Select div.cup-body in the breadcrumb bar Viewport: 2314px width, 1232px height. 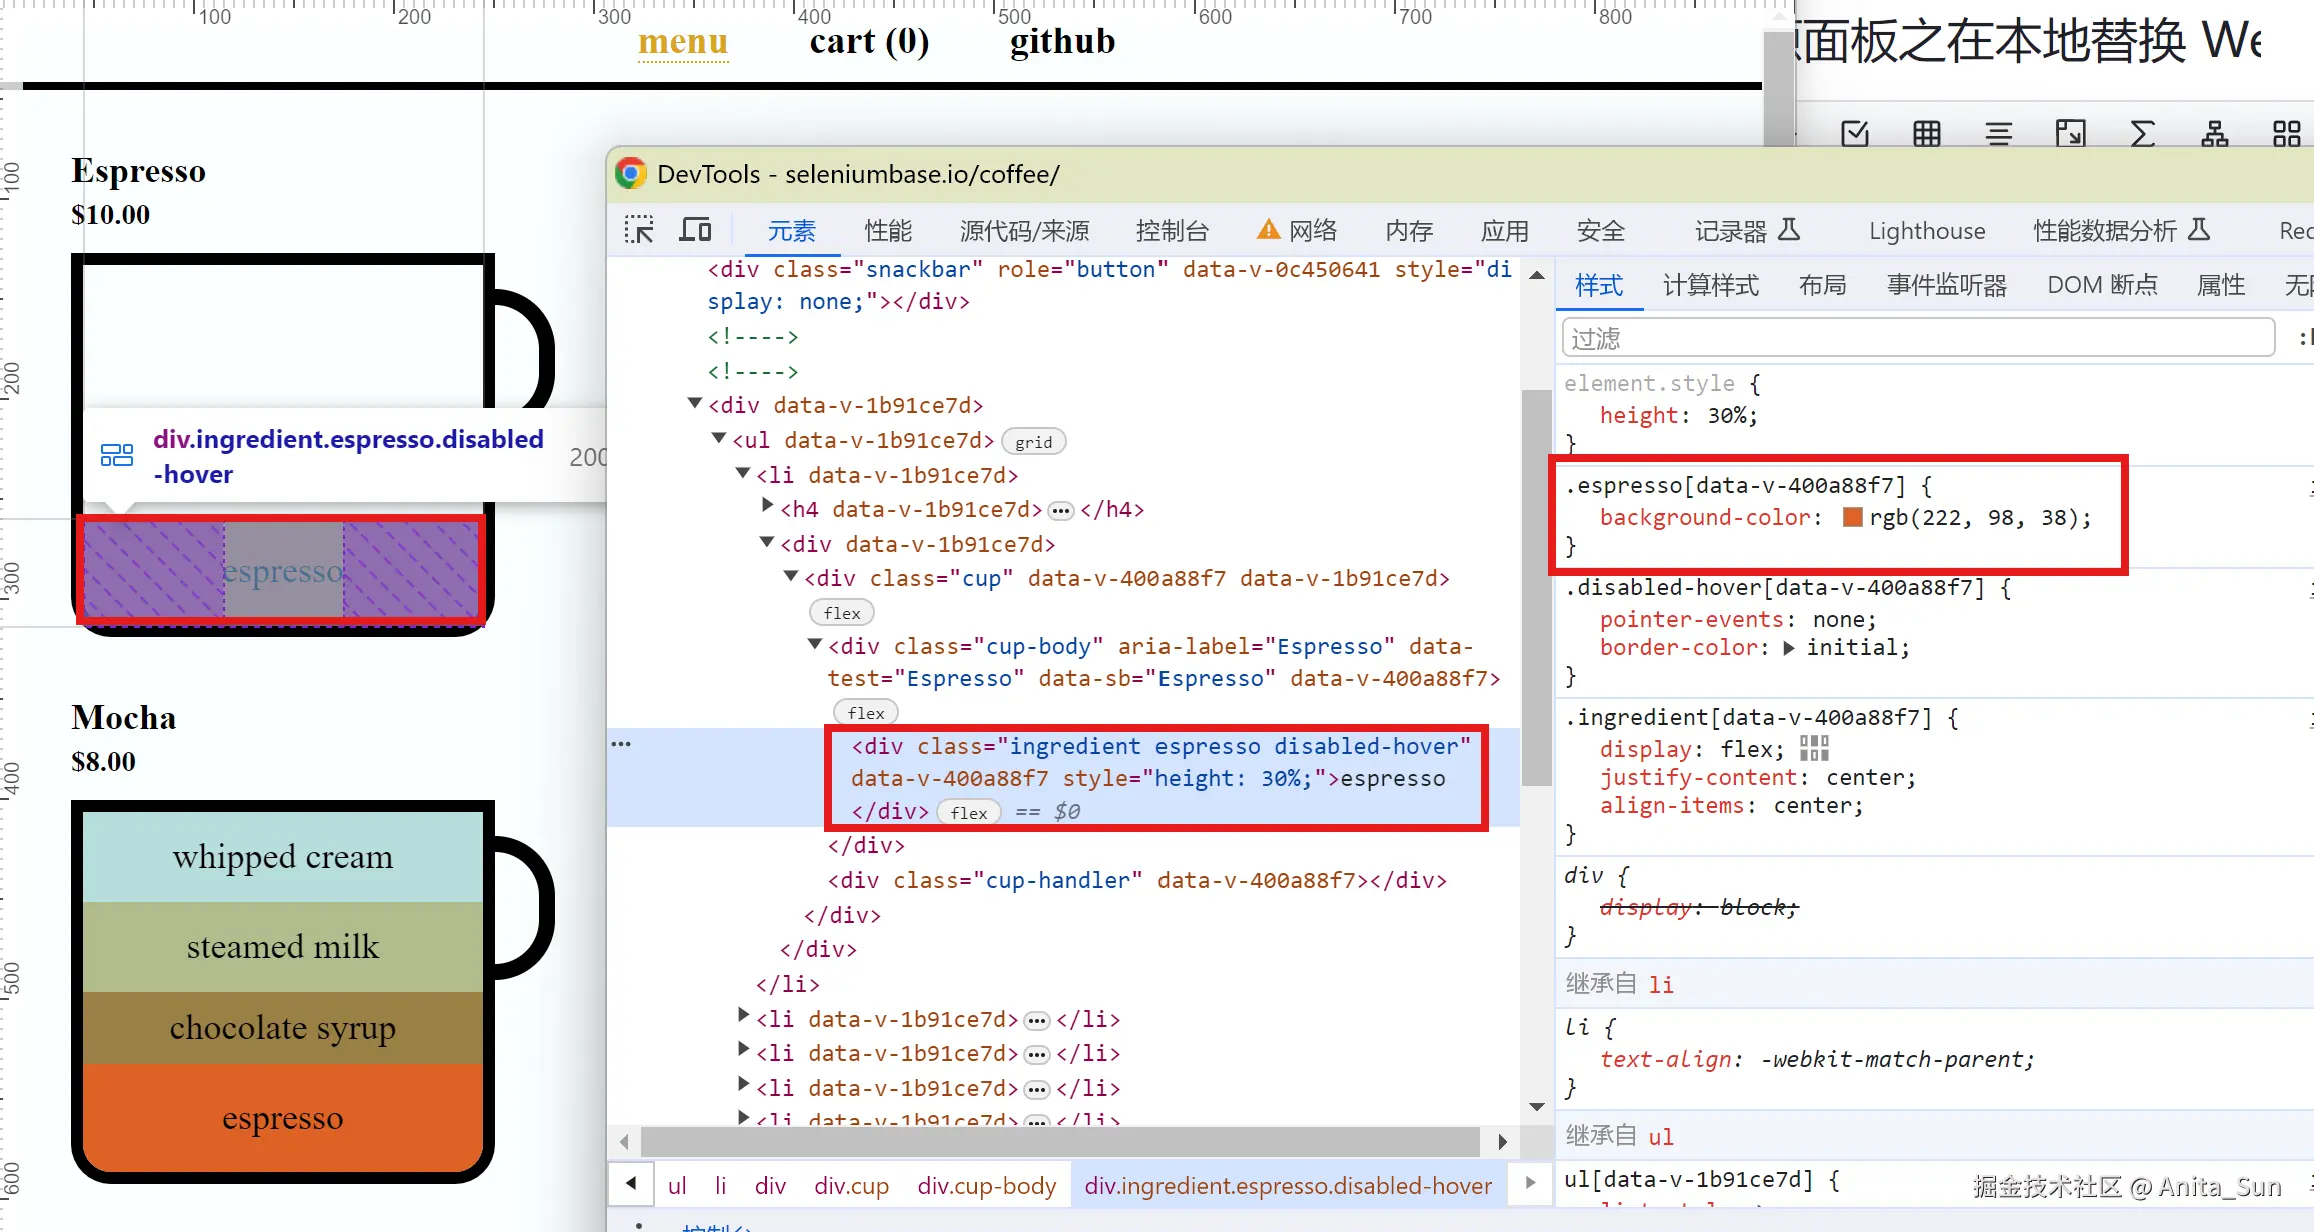pos(986,1186)
